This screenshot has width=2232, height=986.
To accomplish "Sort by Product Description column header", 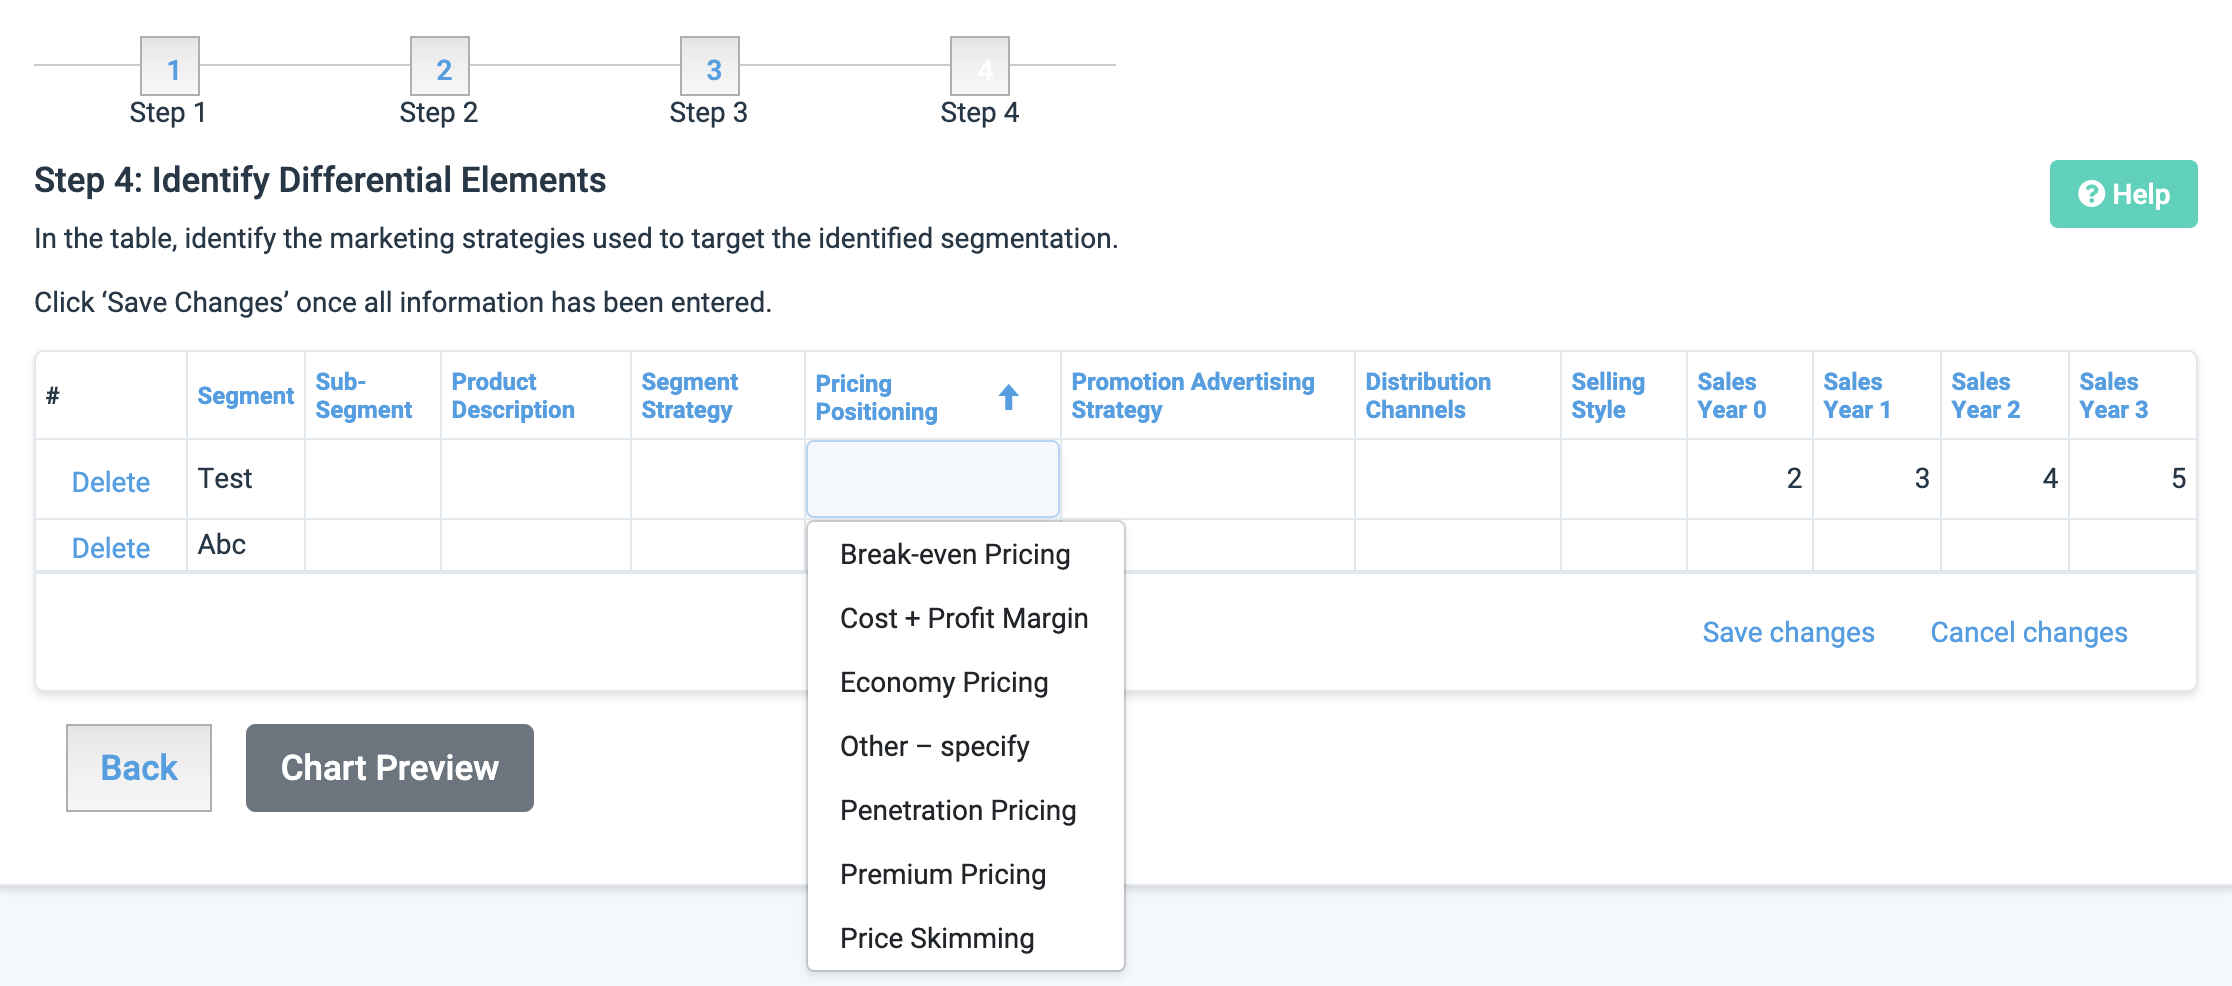I will [x=513, y=396].
